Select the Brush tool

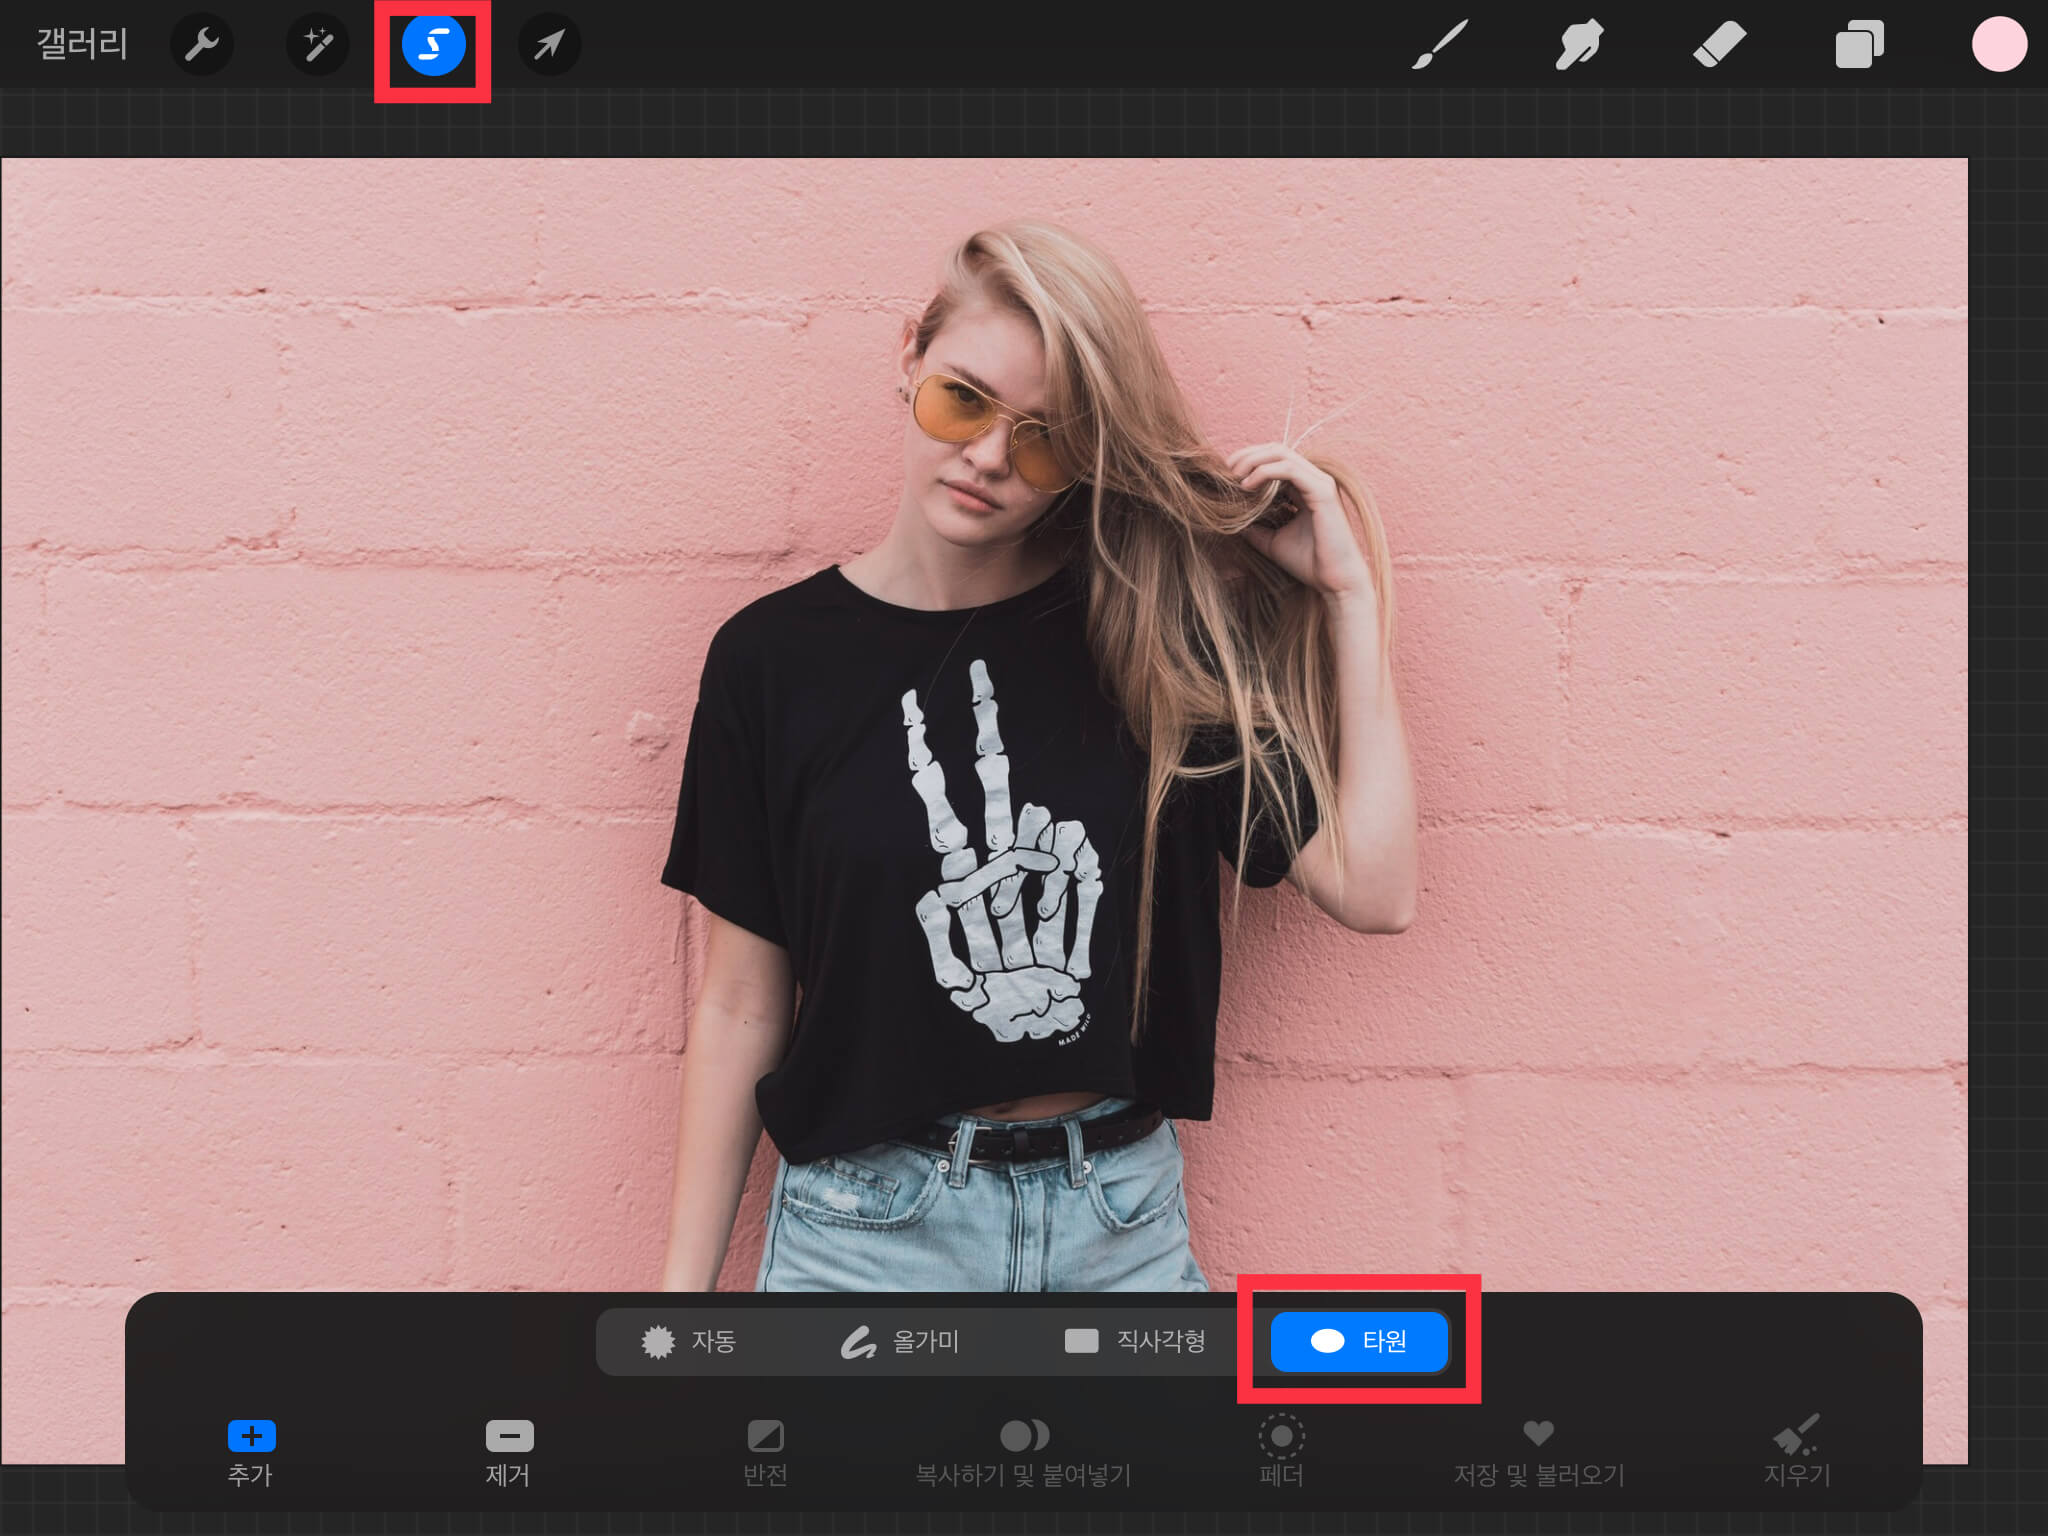1440,45
